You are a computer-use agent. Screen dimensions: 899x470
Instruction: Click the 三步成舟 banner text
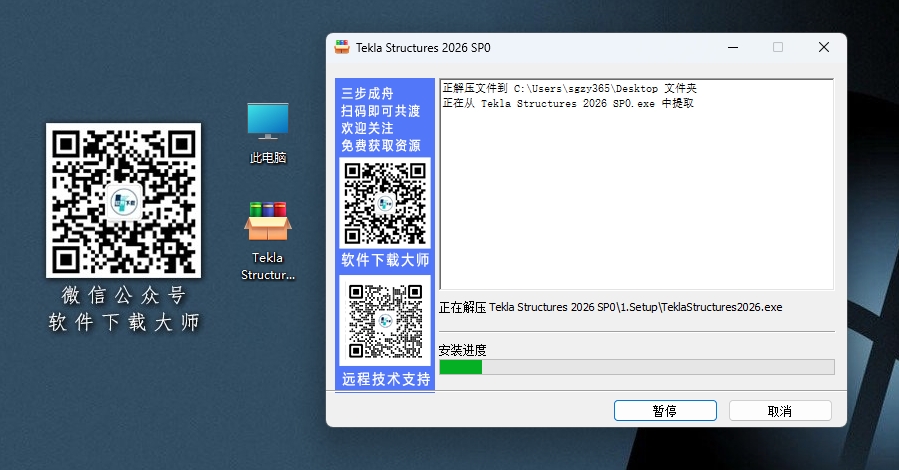pyautogui.click(x=368, y=93)
